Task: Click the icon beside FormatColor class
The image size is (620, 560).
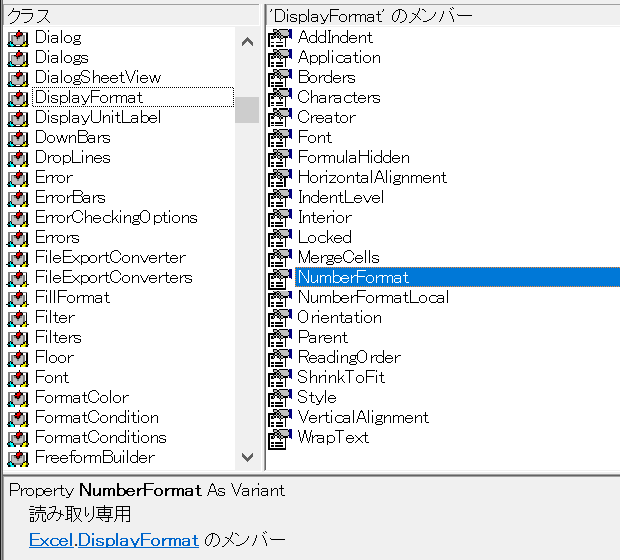Action: [18, 398]
